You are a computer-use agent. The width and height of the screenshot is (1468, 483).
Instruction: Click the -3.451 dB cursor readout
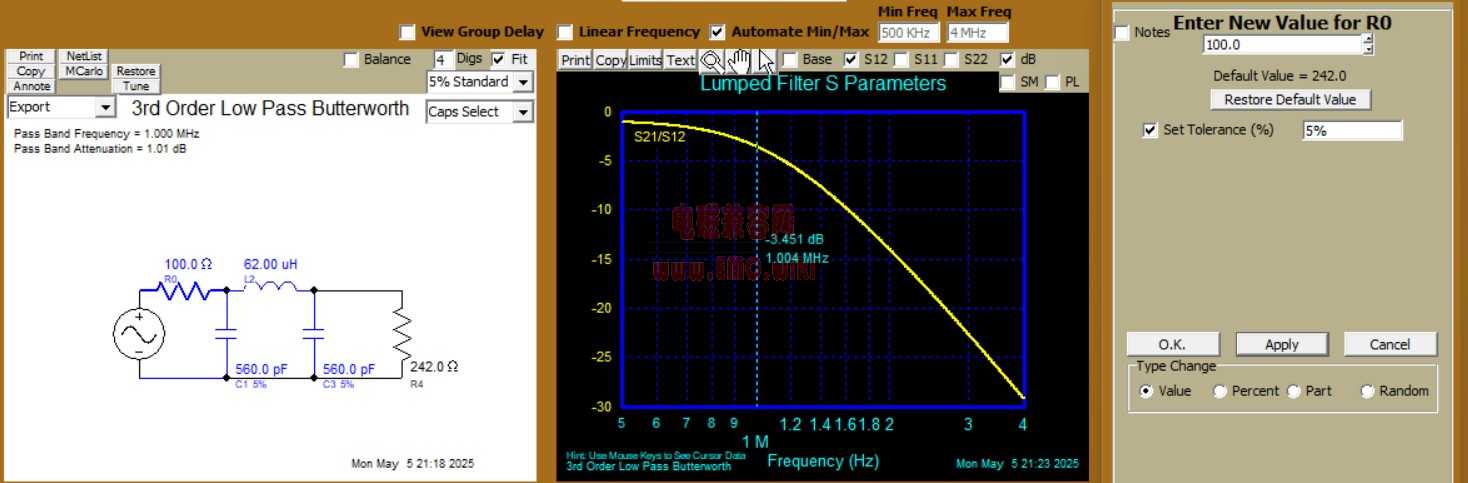tap(794, 240)
